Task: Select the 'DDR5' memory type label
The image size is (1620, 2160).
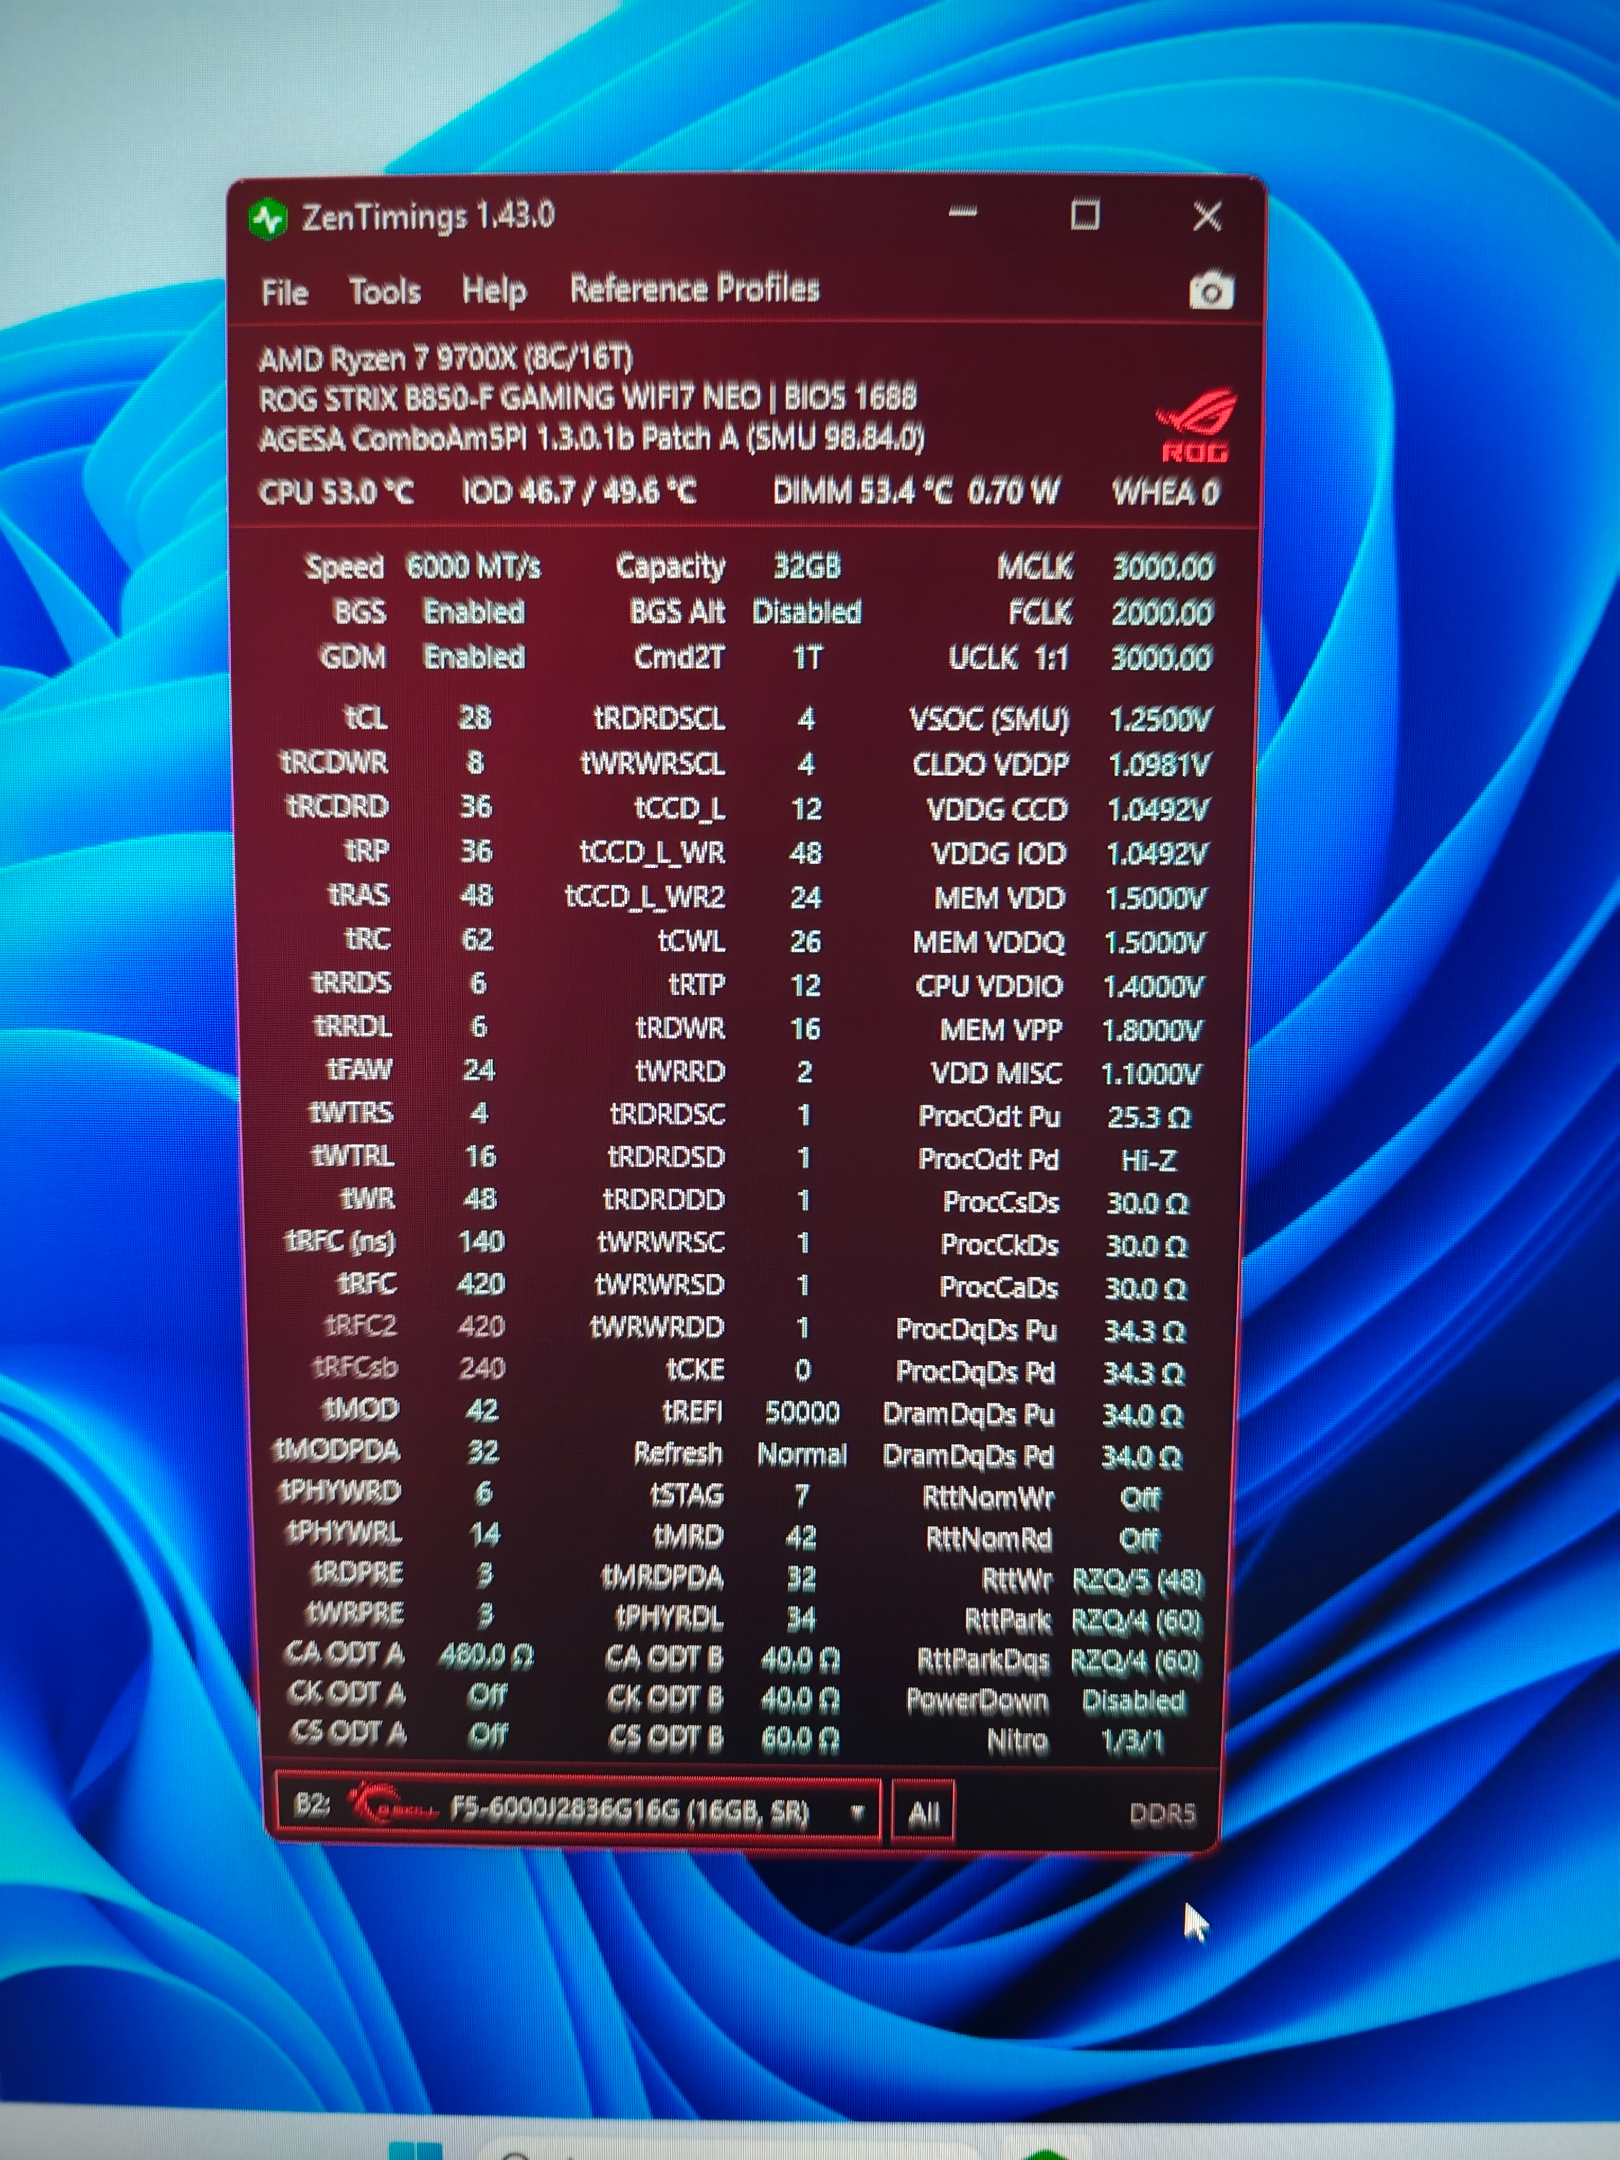Action: pyautogui.click(x=1162, y=1813)
